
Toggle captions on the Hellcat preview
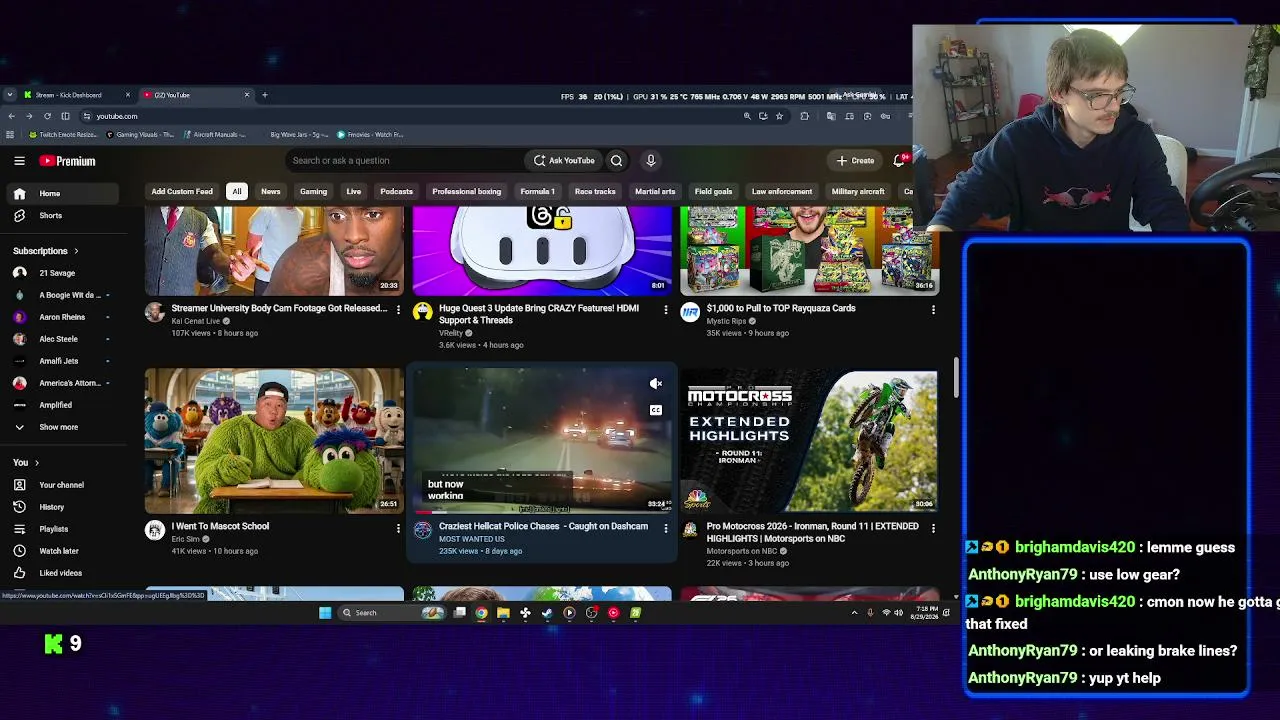point(656,410)
